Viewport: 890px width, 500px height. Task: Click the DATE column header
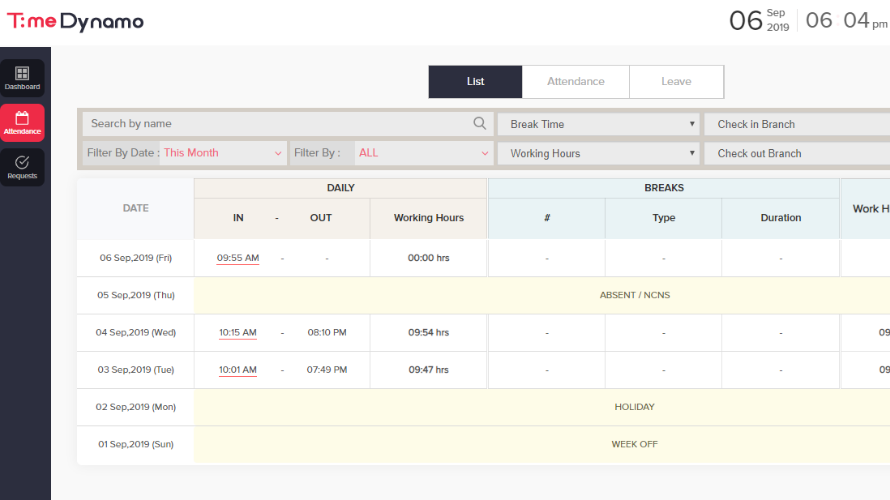click(x=135, y=208)
